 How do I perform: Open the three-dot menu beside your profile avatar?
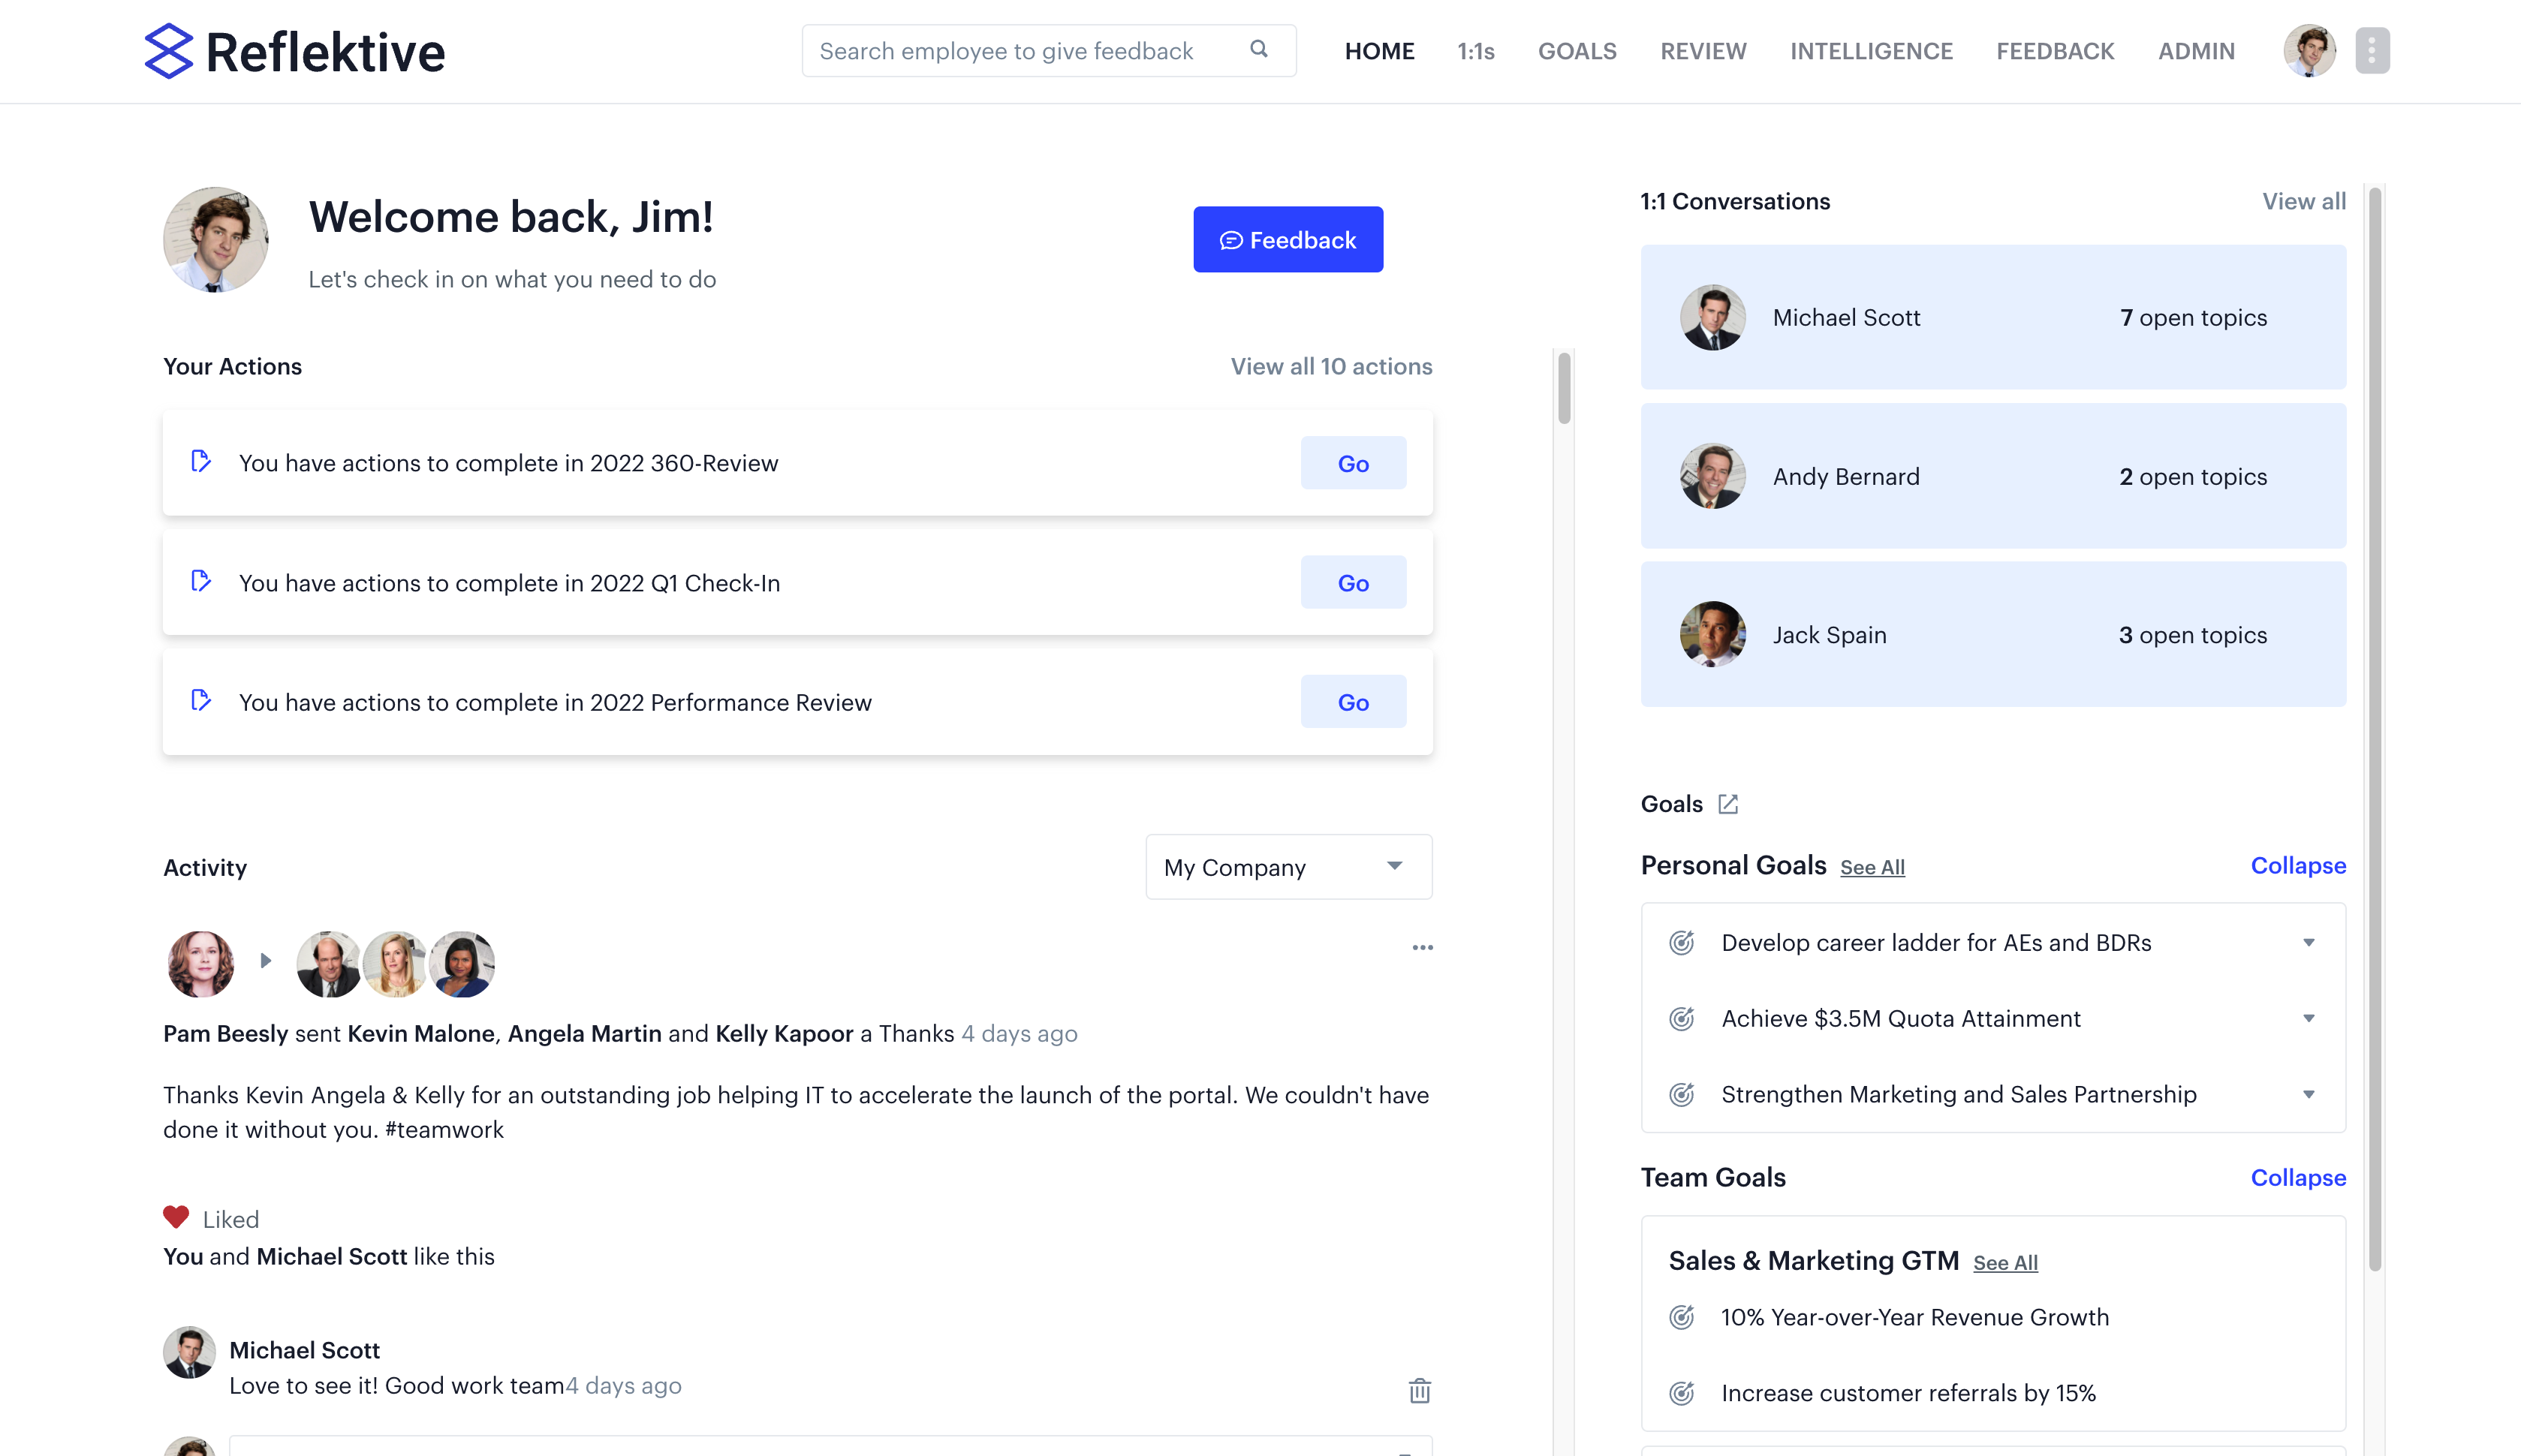pyautogui.click(x=2372, y=50)
